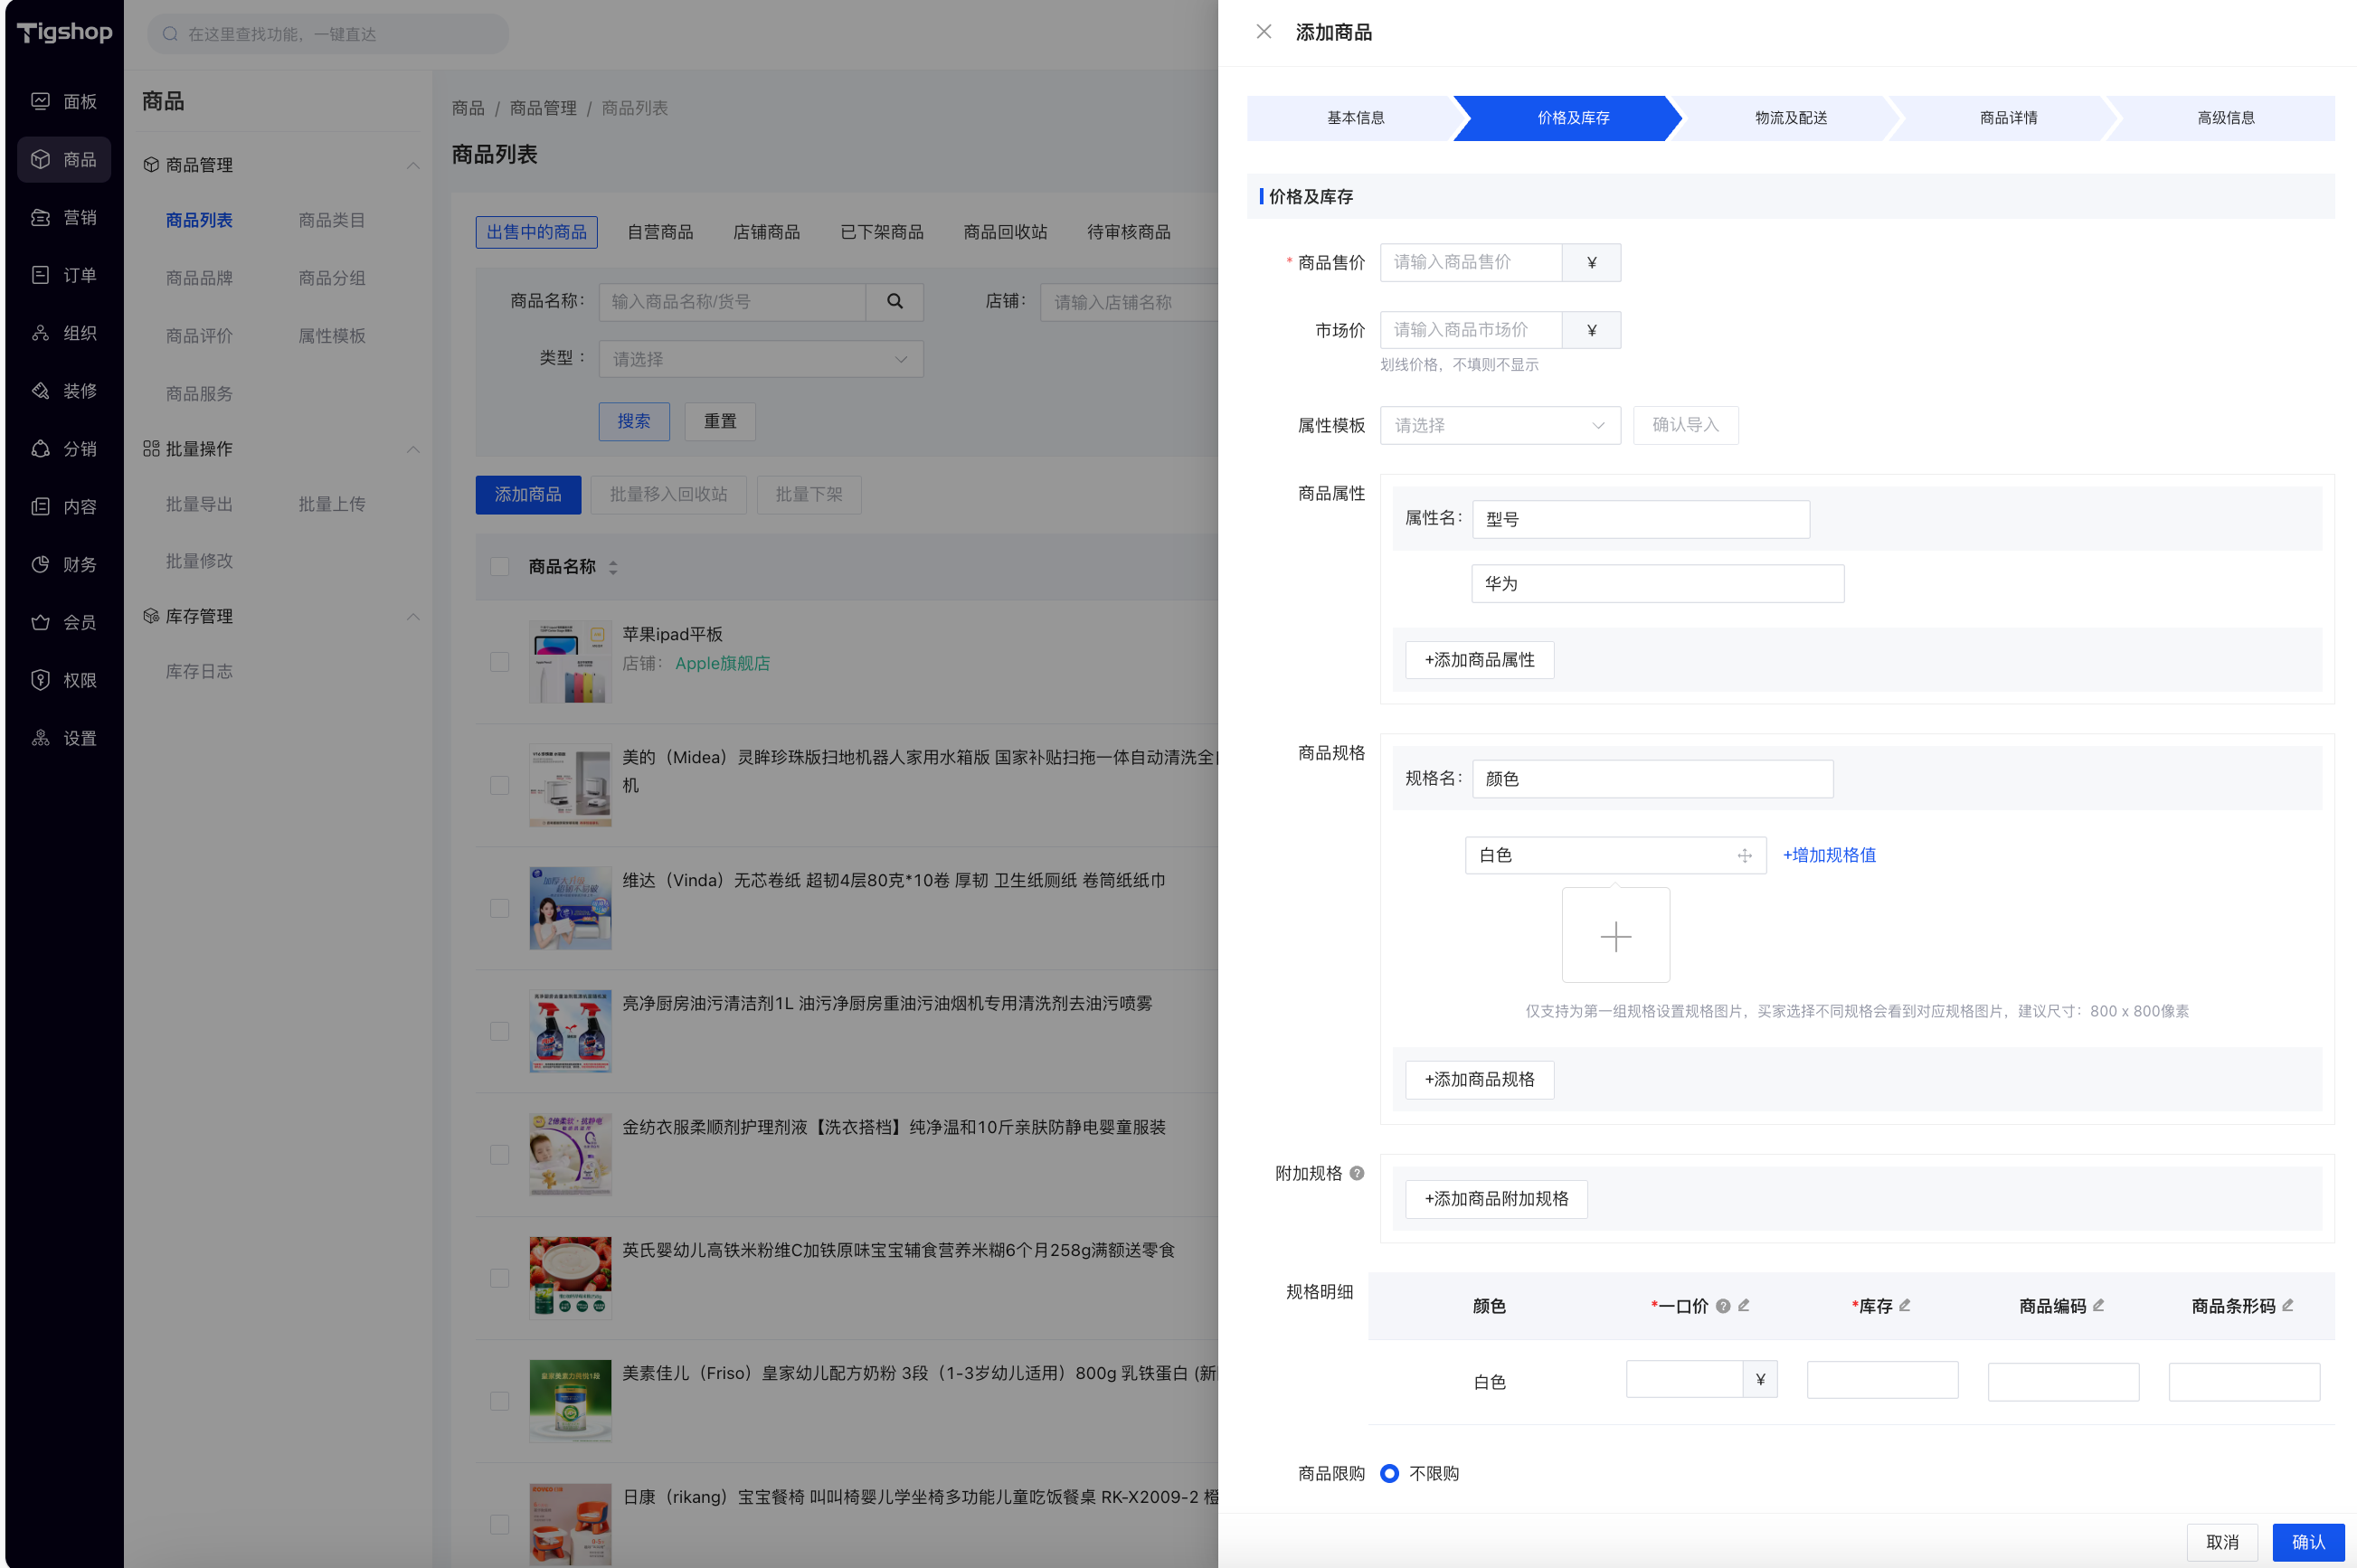Click the 财务 finance sidebar icon

(40, 564)
